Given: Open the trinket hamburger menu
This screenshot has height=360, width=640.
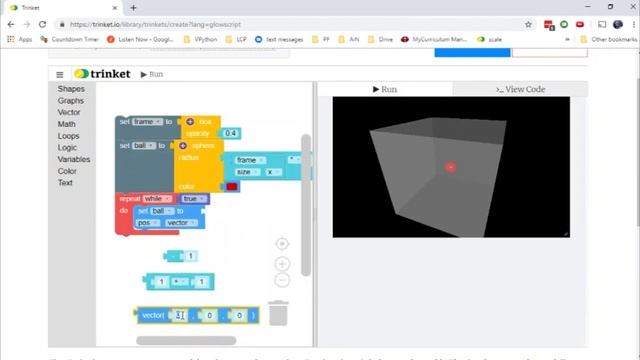Looking at the screenshot, I should point(60,74).
